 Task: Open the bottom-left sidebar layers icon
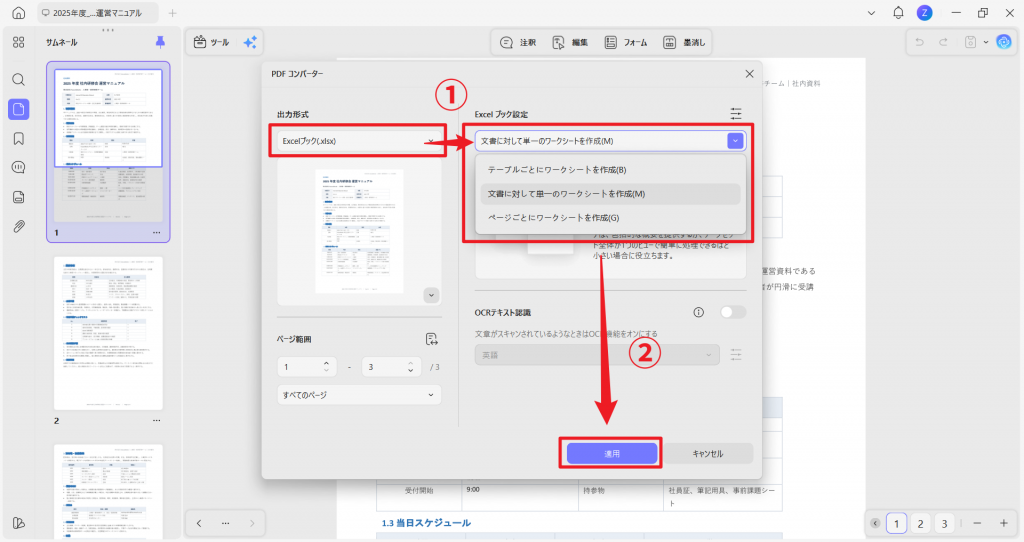coord(18,523)
